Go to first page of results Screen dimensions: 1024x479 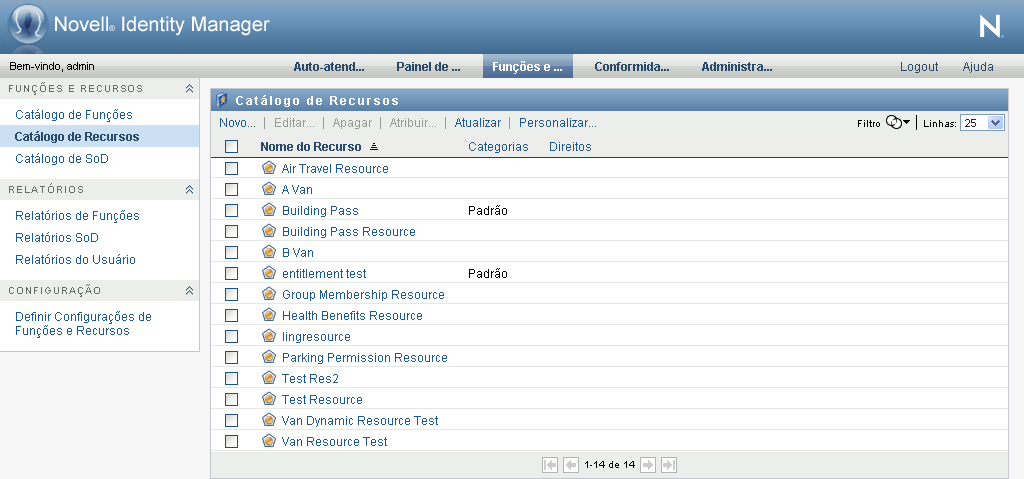pos(550,465)
